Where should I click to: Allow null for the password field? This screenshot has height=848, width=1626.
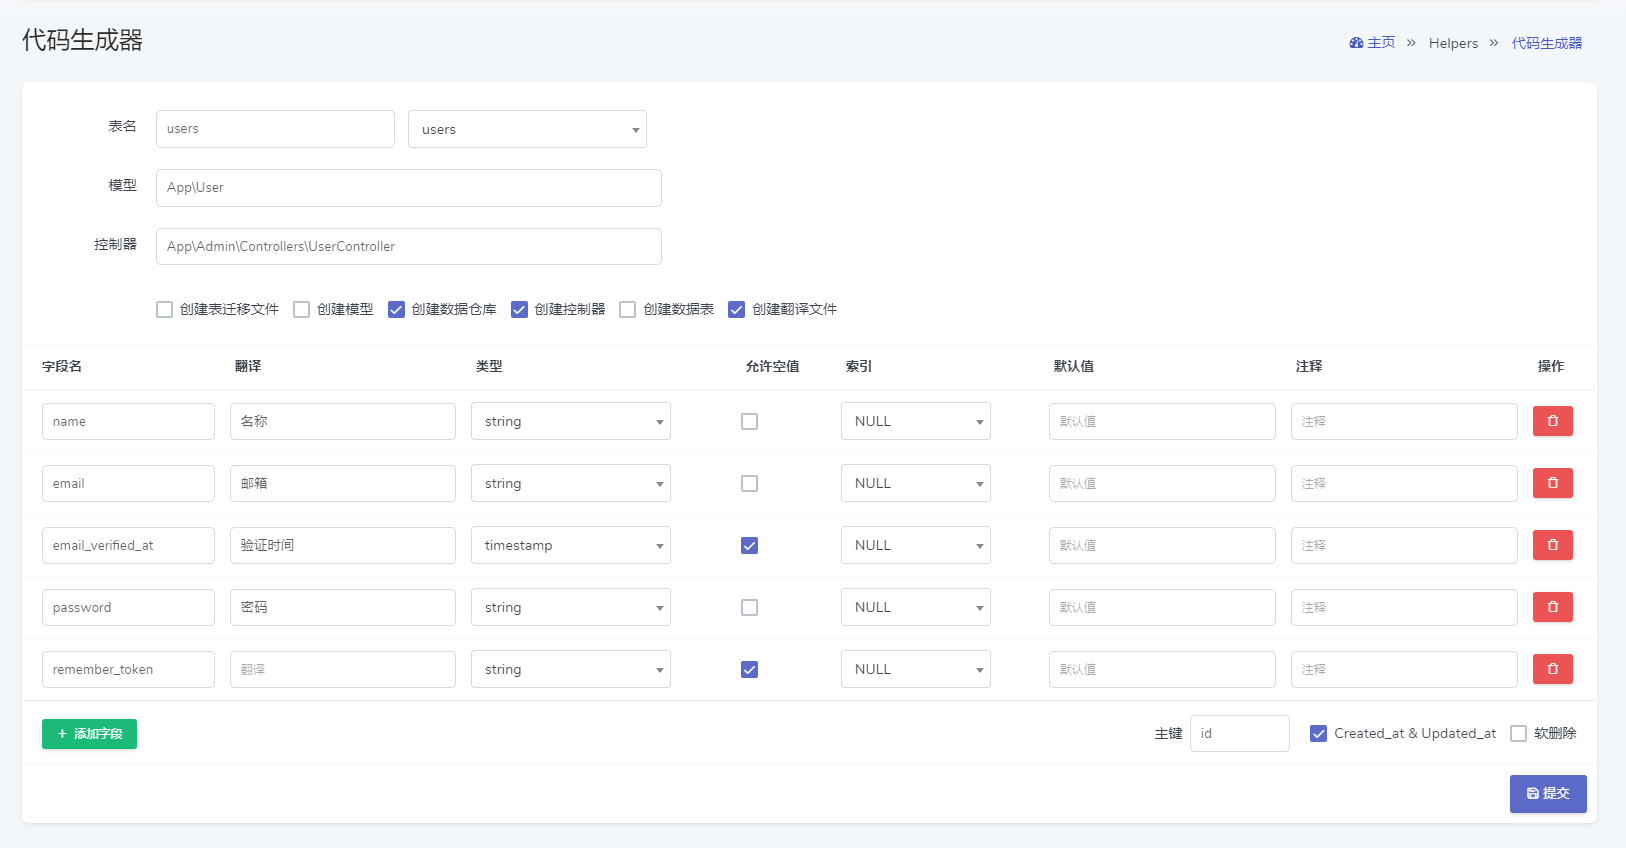pyautogui.click(x=749, y=608)
